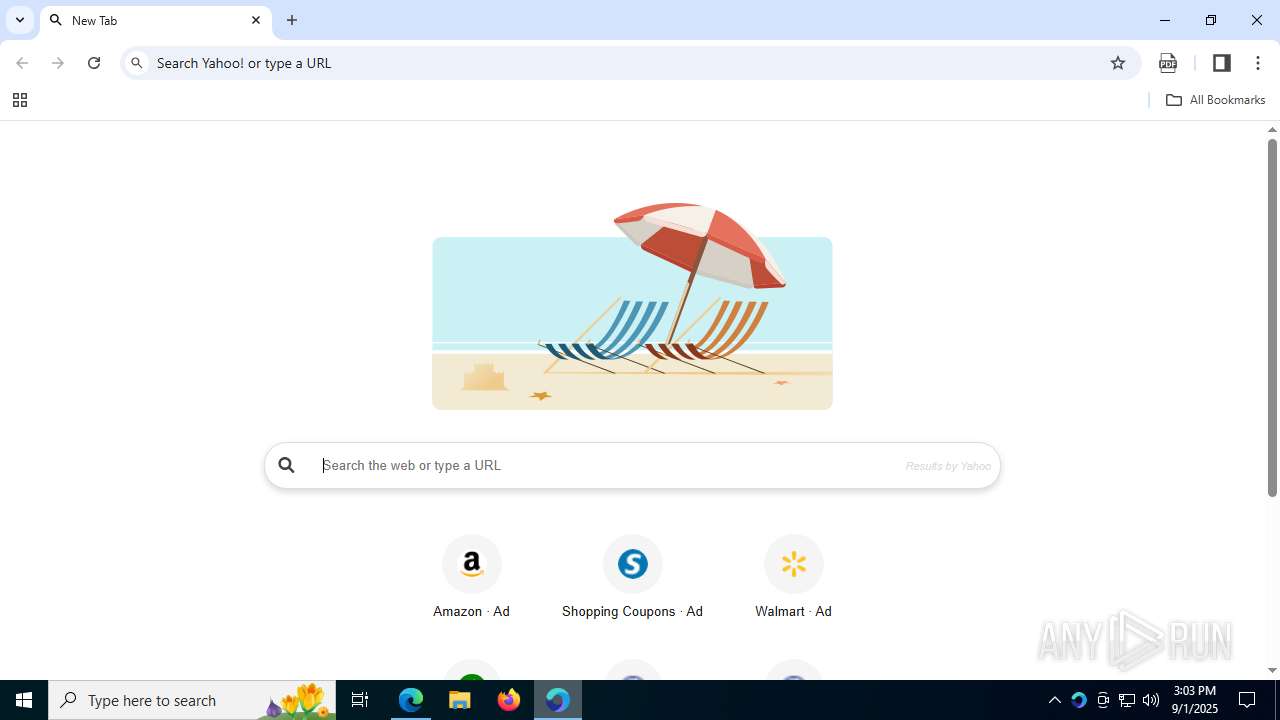Open the tab search dropdown arrow

pyautogui.click(x=20, y=20)
